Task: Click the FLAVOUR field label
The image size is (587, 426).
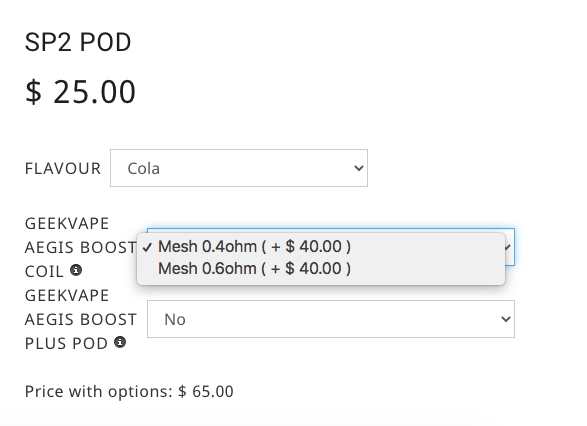Action: 63,168
